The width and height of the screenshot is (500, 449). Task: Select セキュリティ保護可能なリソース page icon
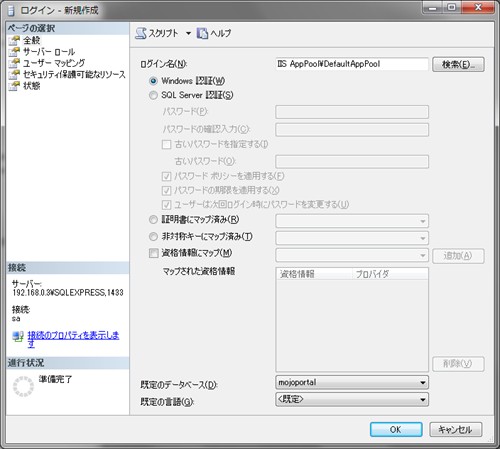14,75
